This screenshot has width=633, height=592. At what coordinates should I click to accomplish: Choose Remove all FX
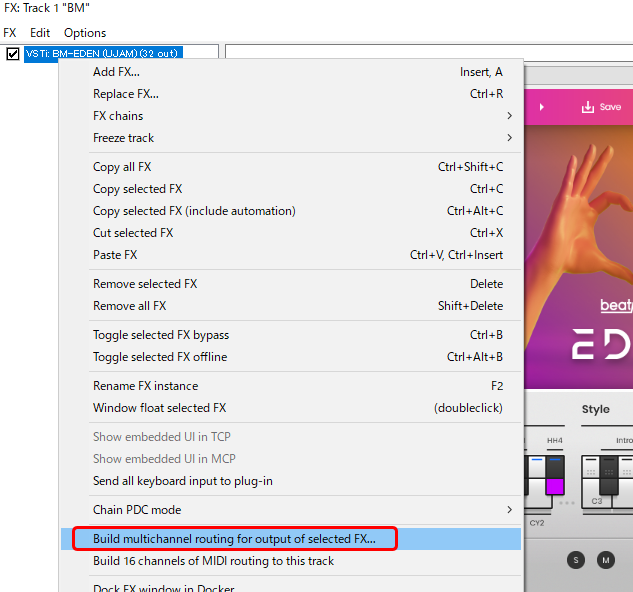coord(291,306)
